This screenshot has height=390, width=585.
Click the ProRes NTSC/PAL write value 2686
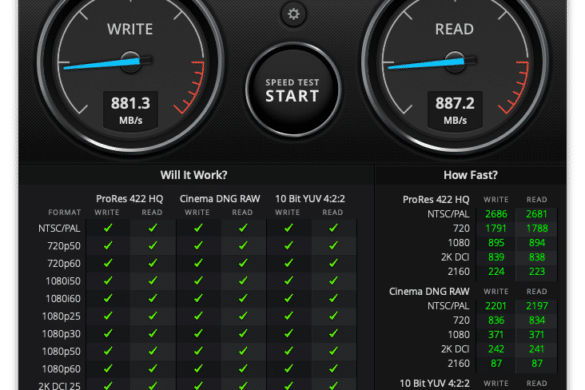click(496, 214)
